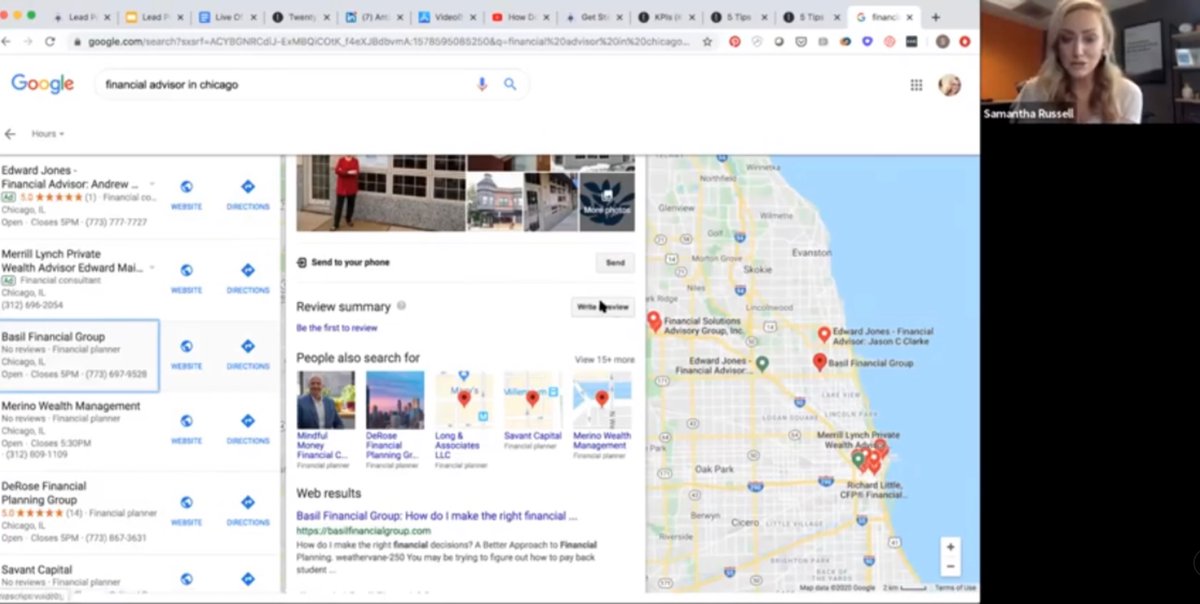Open Long & Associates LLC map thumbnail
This screenshot has height=604, width=1200.
[464, 400]
